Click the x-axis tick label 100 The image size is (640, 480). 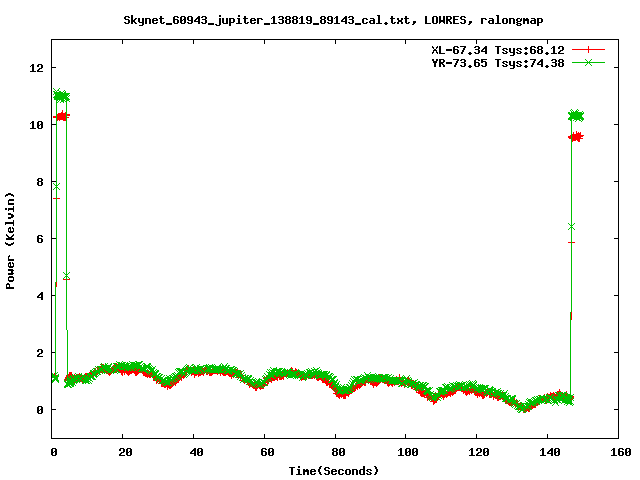pos(408,452)
